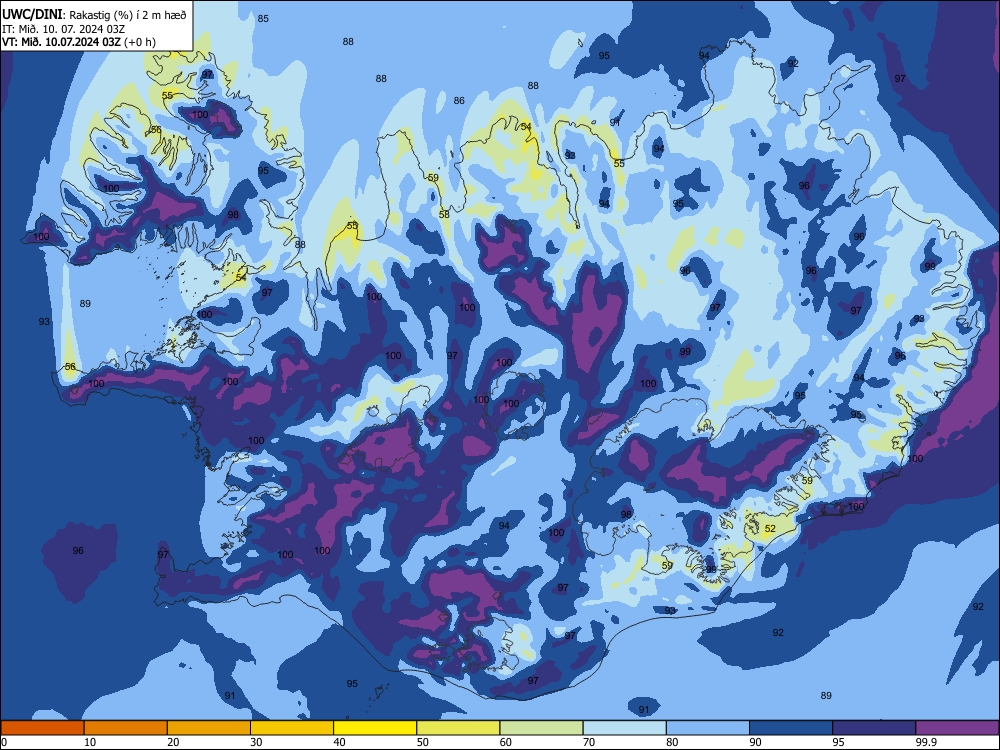The height and width of the screenshot is (750, 1000).
Task: Pick the light green 60–70 legend swatch
Action: click(x=541, y=728)
